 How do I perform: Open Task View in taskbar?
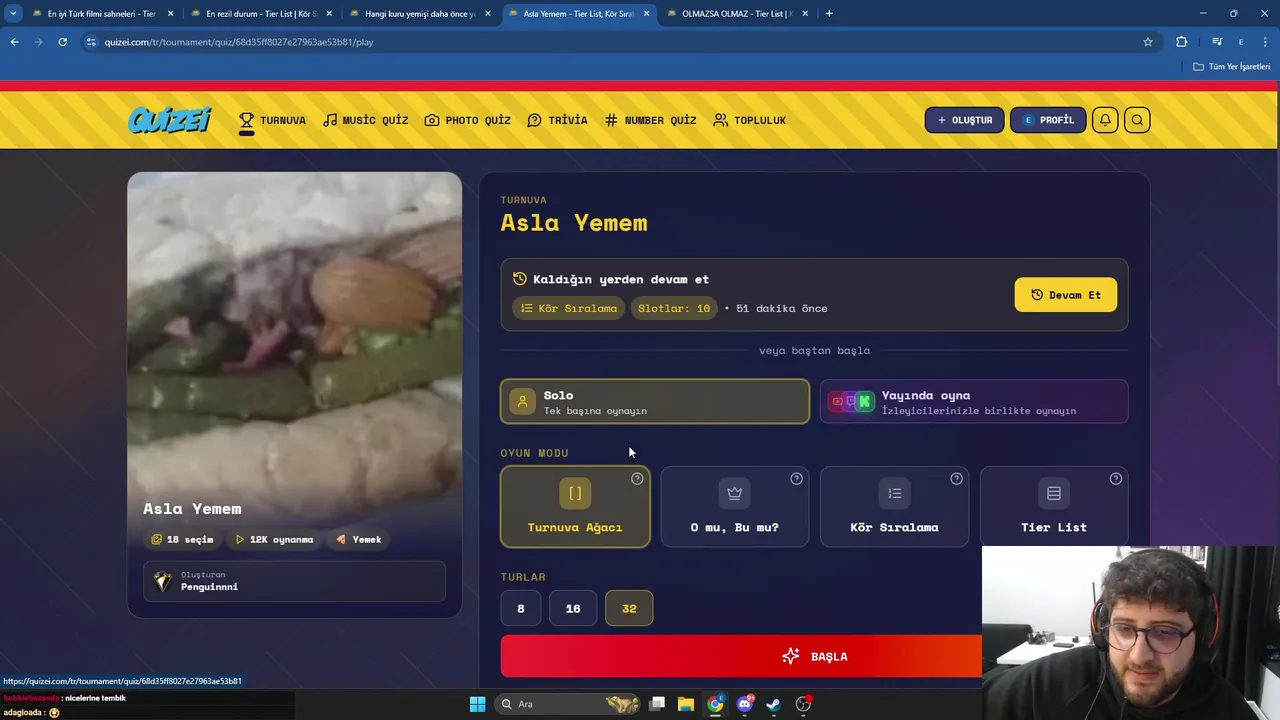point(657,704)
